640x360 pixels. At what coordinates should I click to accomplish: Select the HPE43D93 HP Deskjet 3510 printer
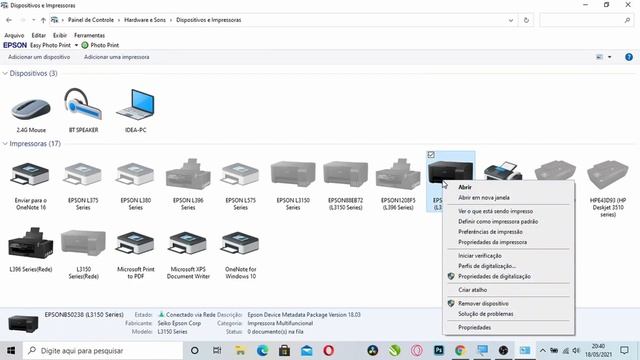click(608, 174)
